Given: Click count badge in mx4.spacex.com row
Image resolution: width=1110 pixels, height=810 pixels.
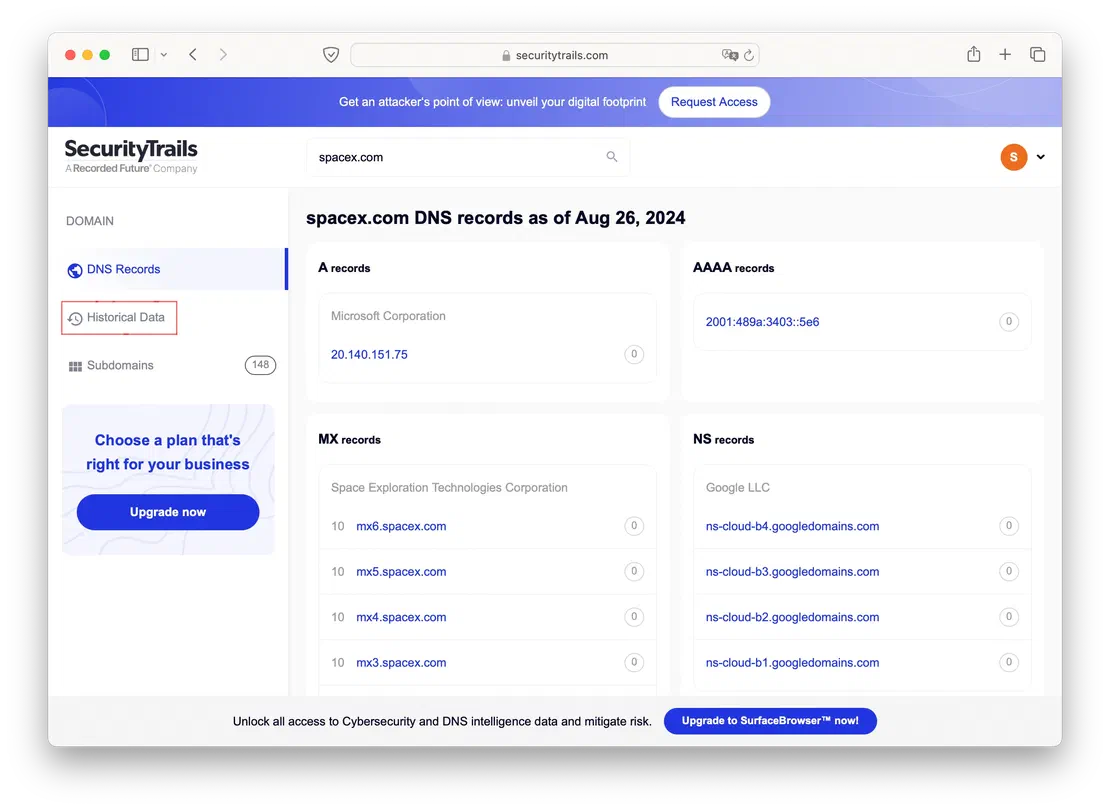Looking at the screenshot, I should point(634,617).
